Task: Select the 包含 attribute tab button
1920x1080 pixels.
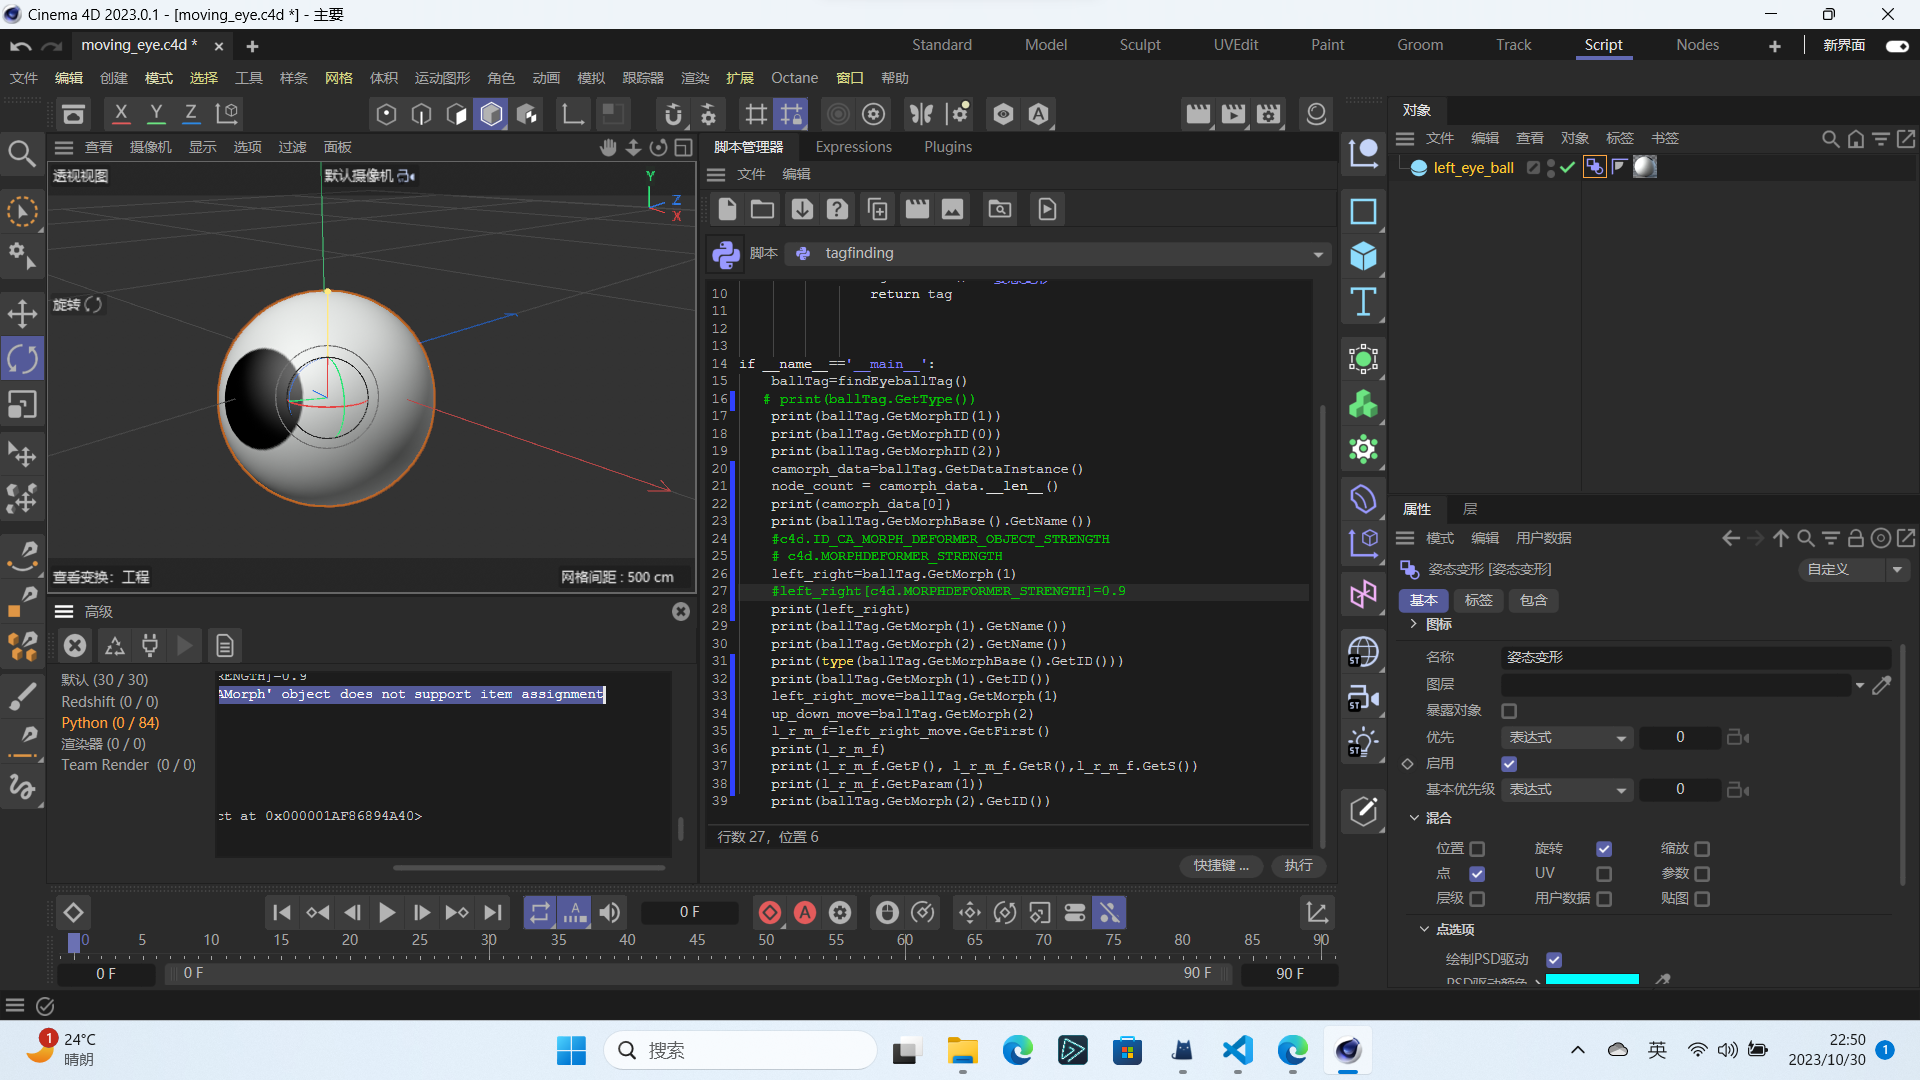Action: (1533, 601)
